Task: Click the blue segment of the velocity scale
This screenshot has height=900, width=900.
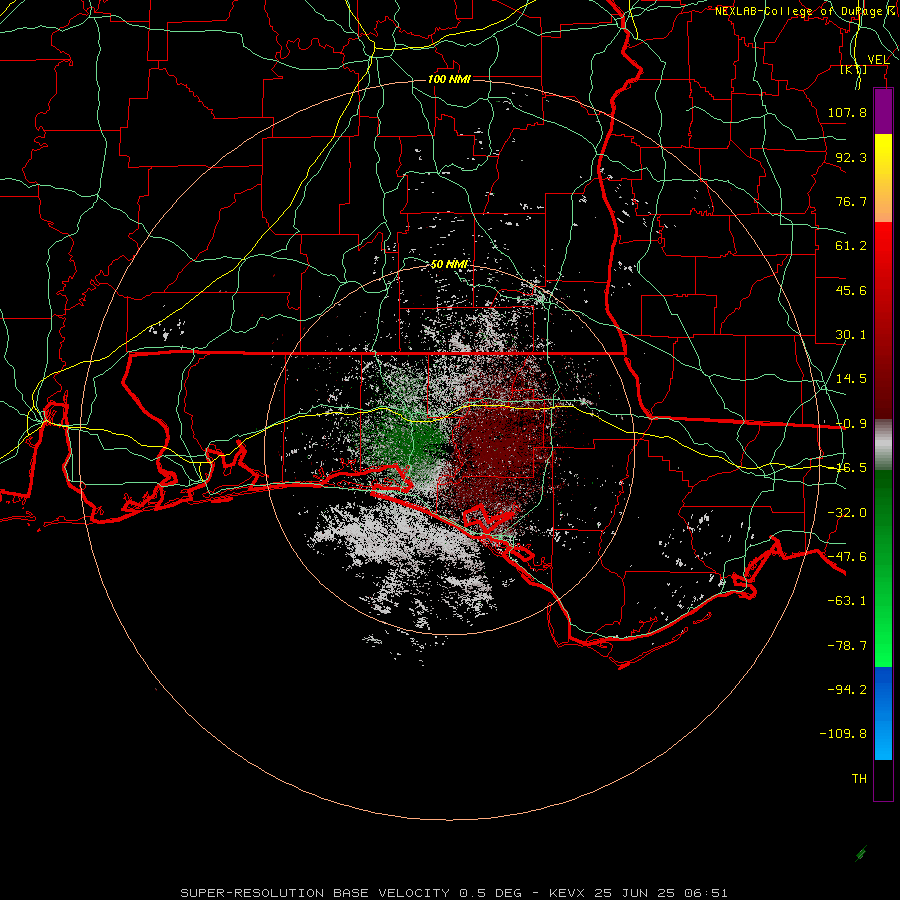Action: 883,713
